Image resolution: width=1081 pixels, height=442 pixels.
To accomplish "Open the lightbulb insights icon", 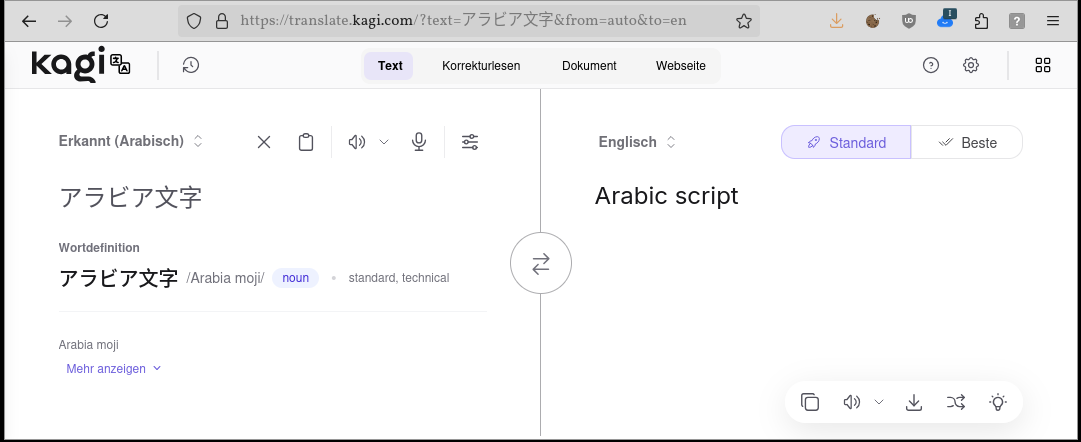I will (997, 402).
